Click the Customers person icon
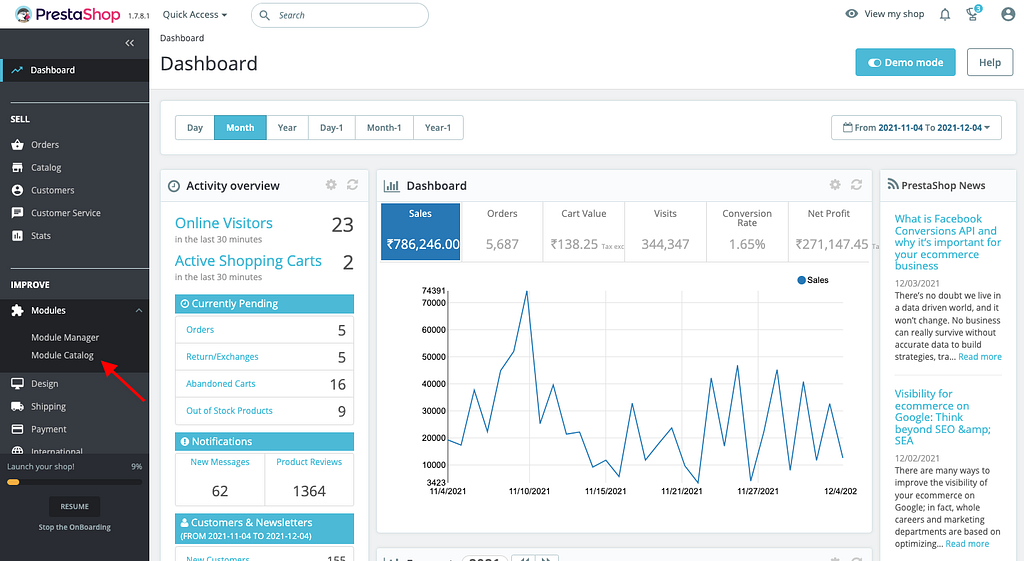 (18, 190)
